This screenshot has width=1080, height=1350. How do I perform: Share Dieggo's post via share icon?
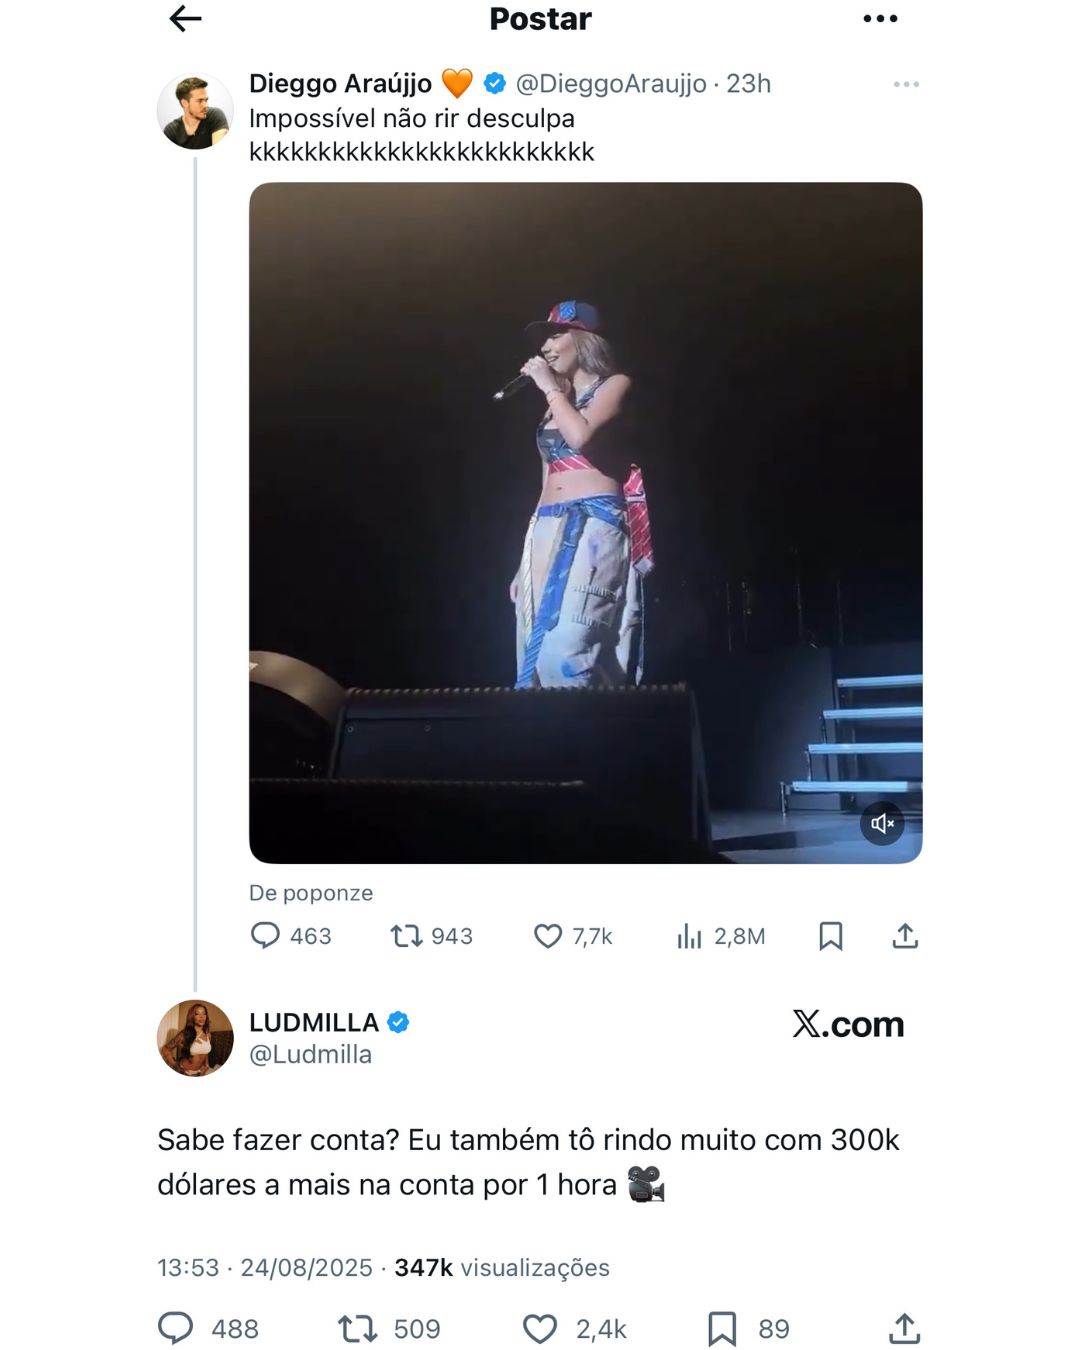tap(905, 936)
